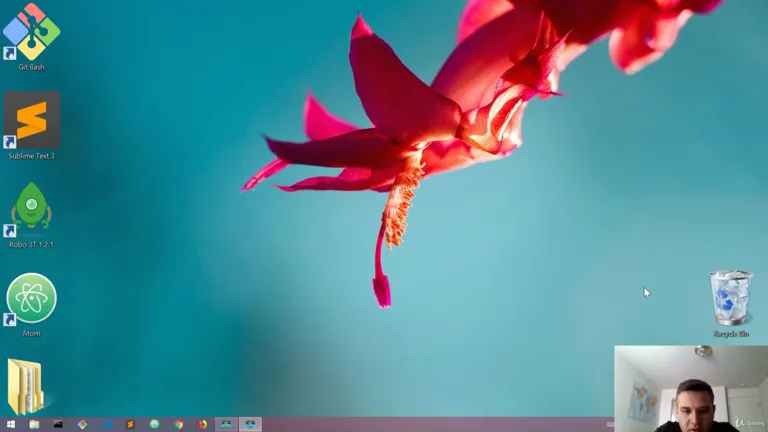Click the webcam video overlay

691,389
